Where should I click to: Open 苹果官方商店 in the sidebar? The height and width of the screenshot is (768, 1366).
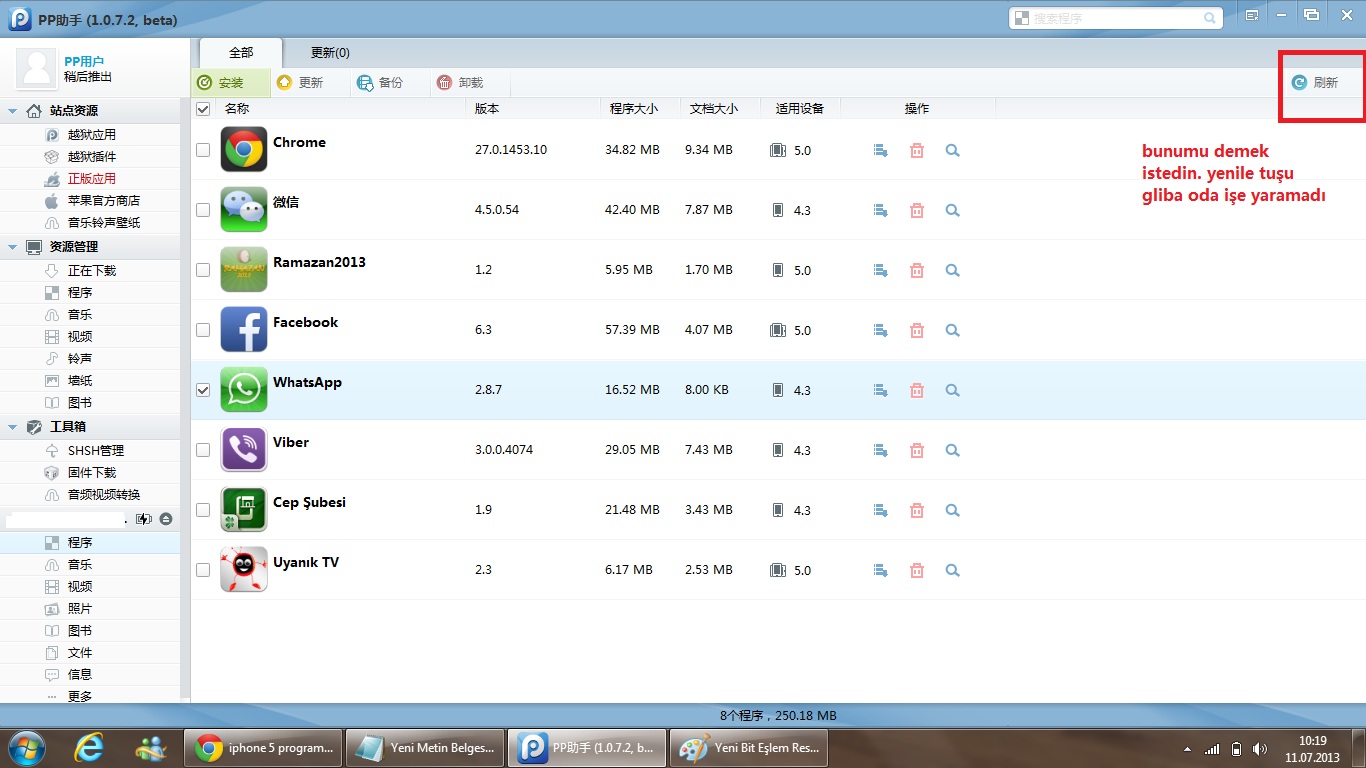(x=92, y=201)
